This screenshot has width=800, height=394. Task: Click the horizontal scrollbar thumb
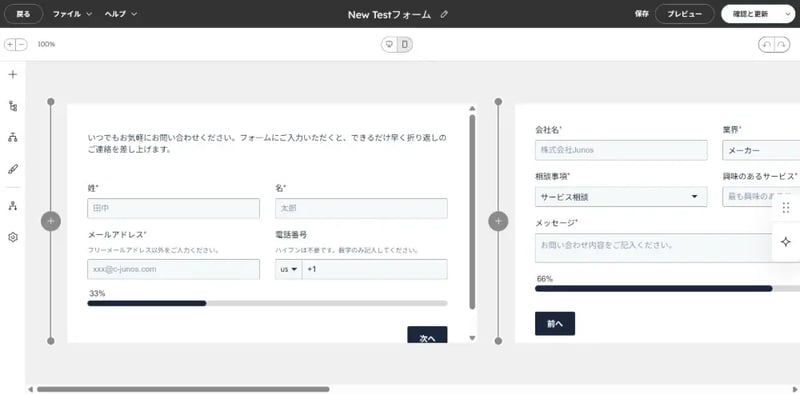coord(183,389)
